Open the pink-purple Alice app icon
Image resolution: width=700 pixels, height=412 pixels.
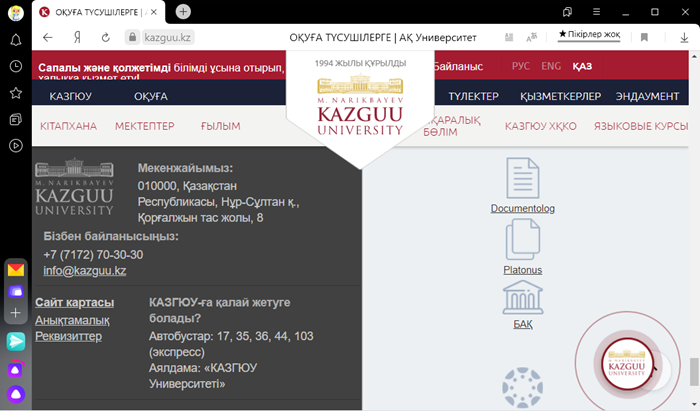coord(16,369)
